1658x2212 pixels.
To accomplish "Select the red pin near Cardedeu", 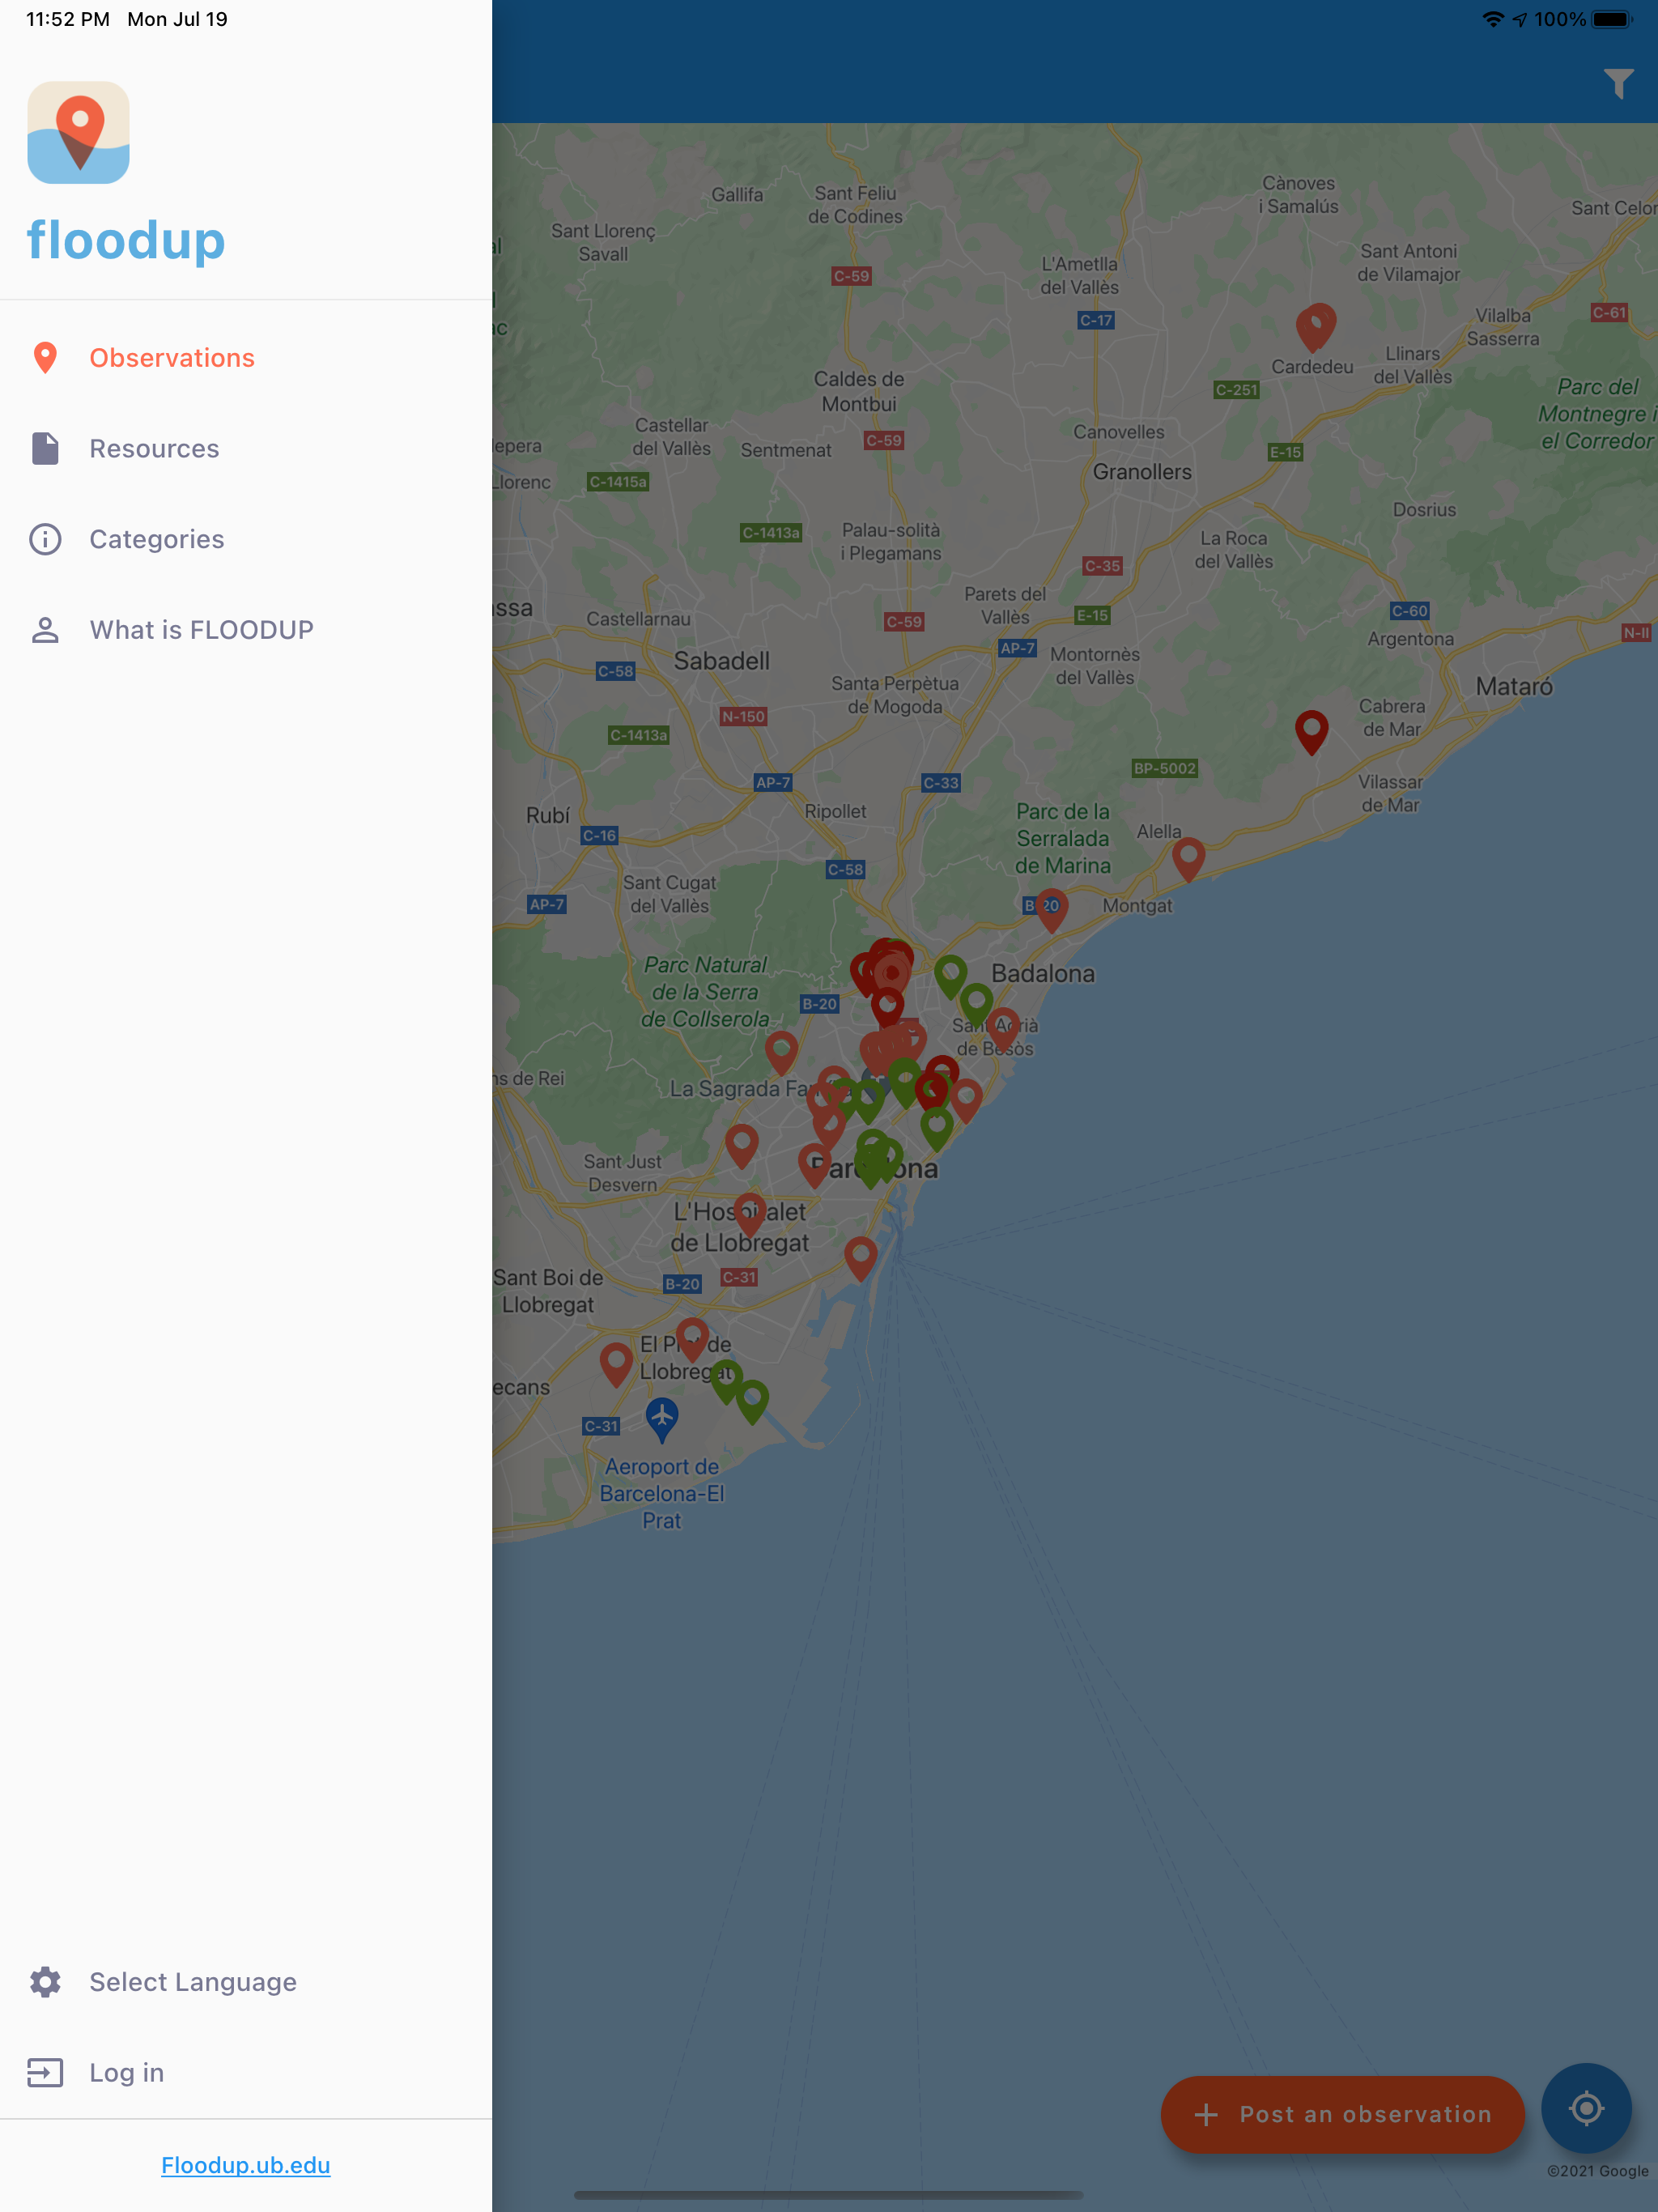I will pyautogui.click(x=1317, y=326).
